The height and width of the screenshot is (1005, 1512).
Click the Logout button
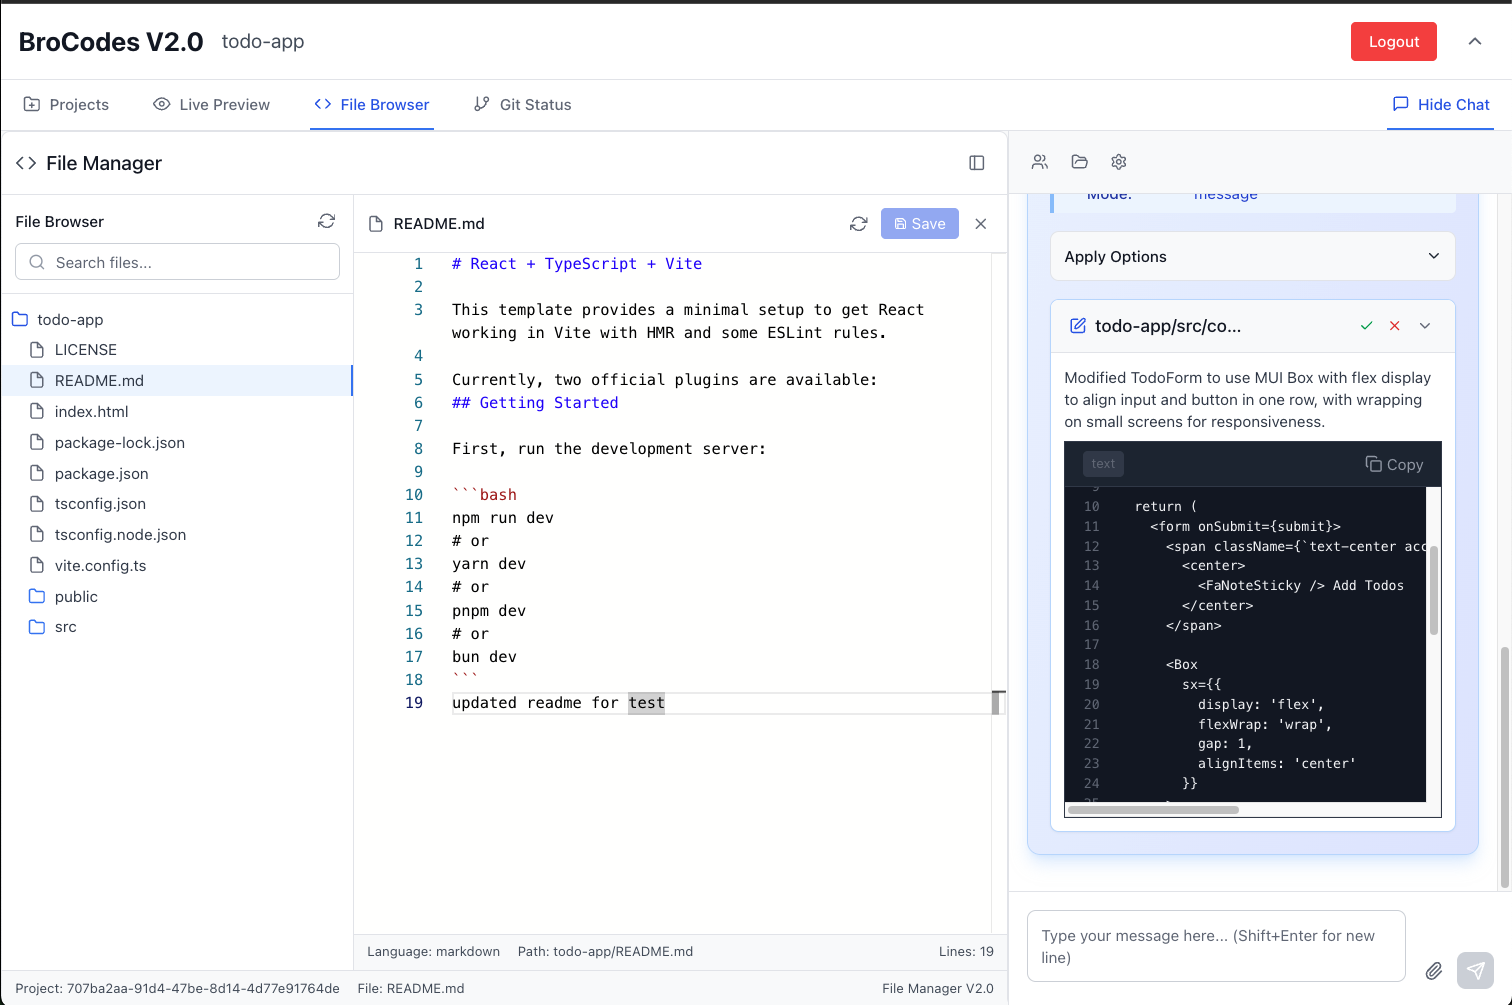(x=1394, y=42)
